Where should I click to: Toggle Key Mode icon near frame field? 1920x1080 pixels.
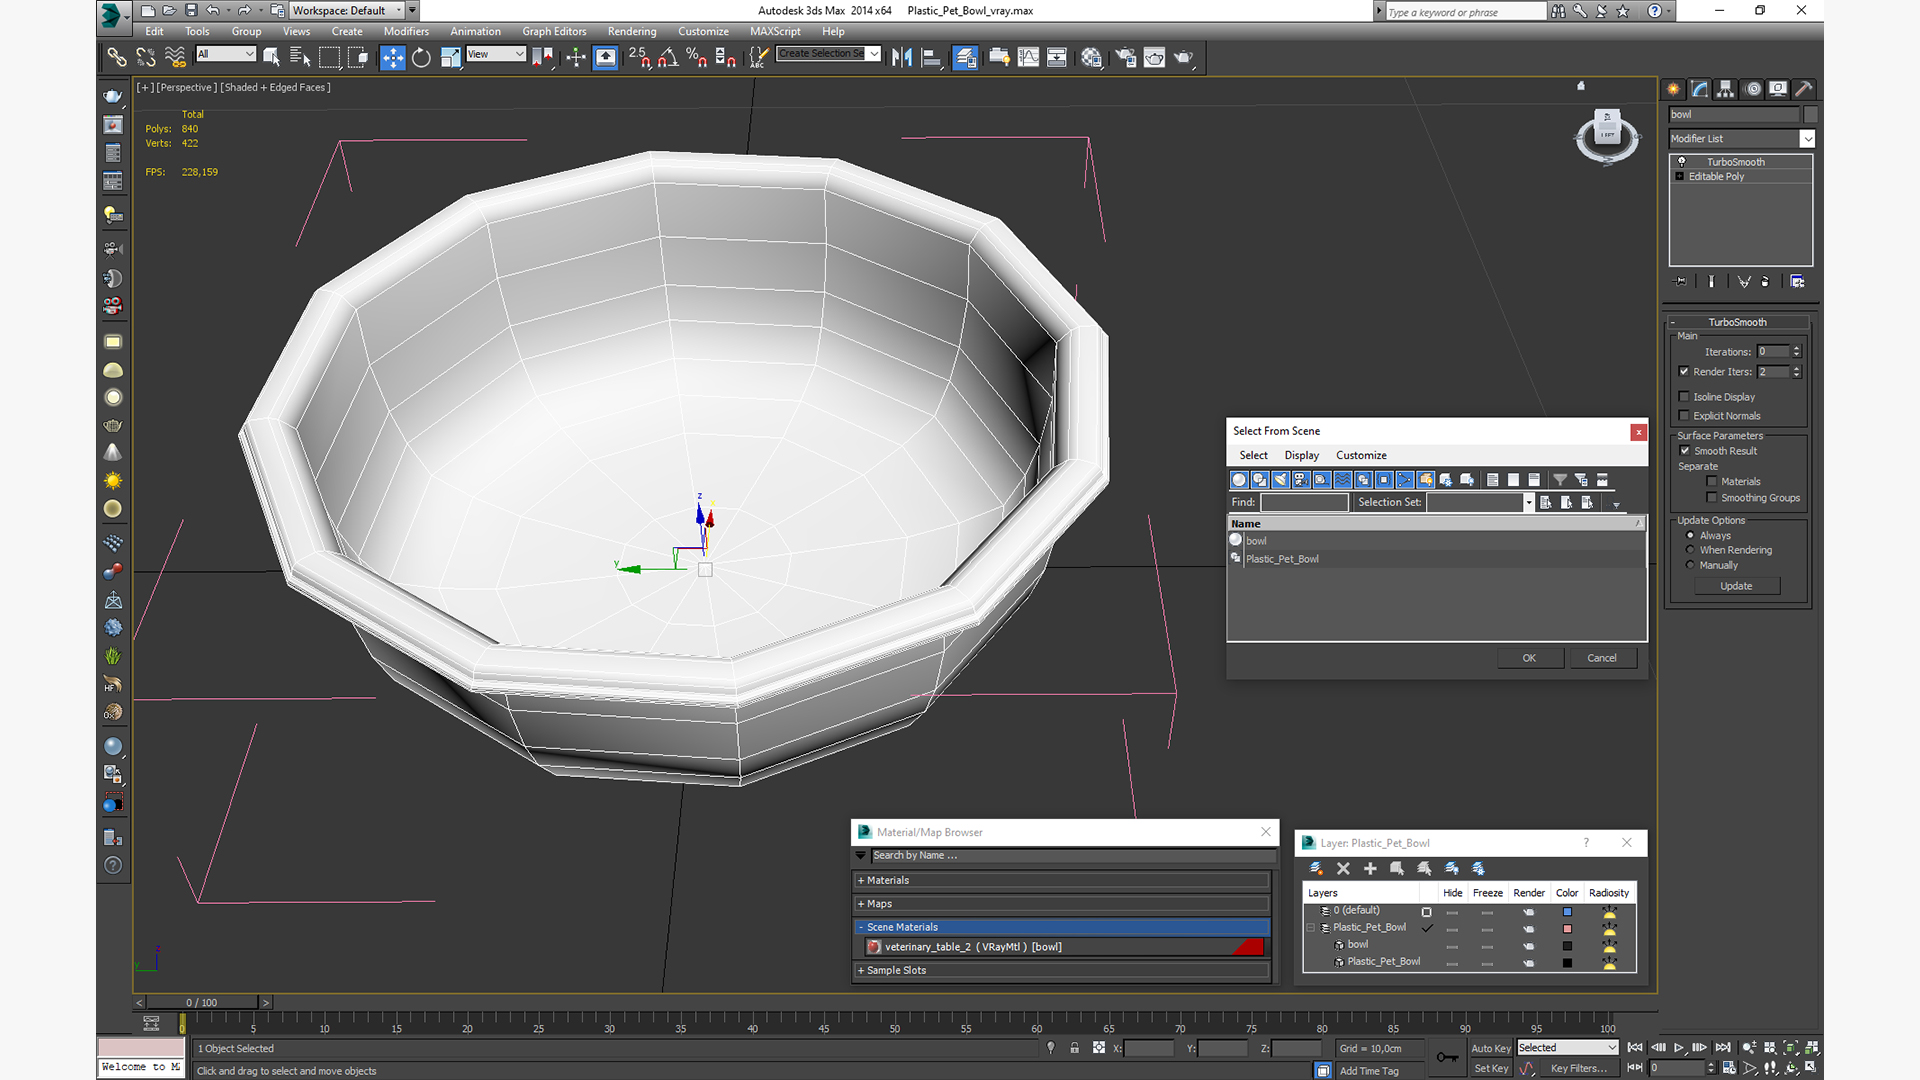[x=1635, y=1068]
